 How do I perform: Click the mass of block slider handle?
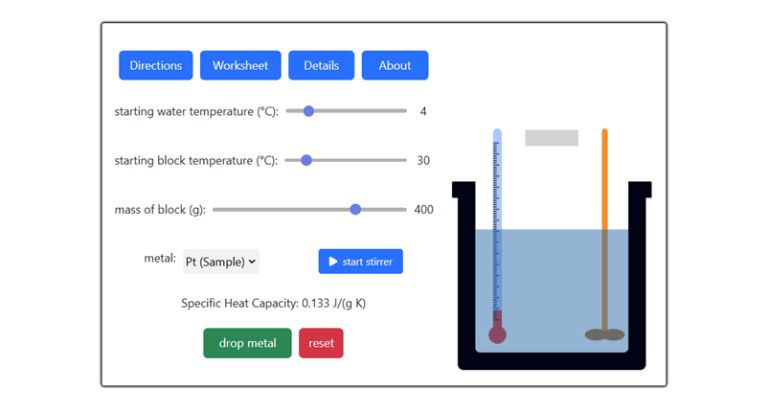click(x=355, y=209)
